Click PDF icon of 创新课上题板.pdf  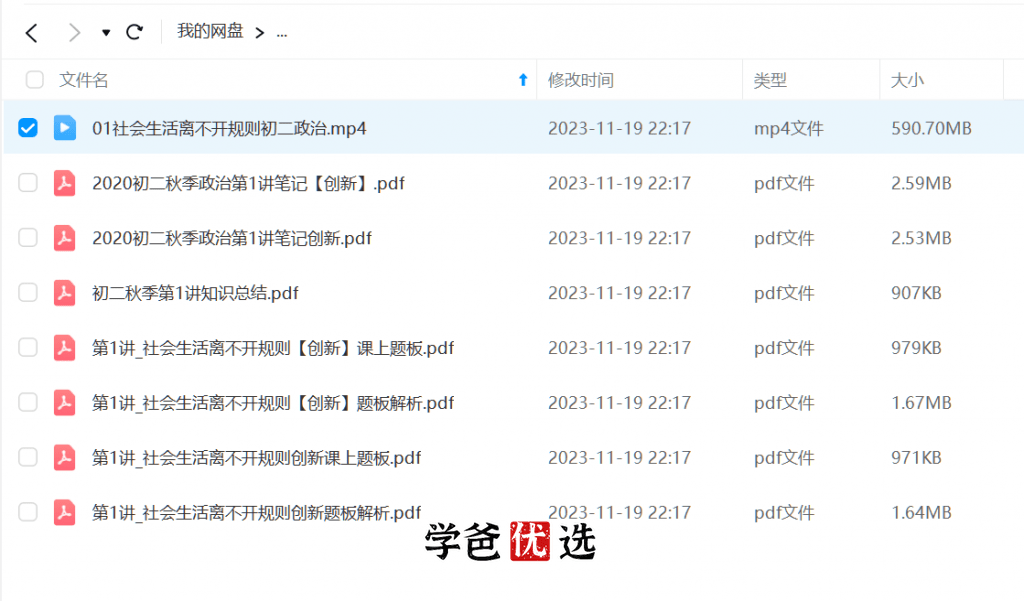[64, 457]
